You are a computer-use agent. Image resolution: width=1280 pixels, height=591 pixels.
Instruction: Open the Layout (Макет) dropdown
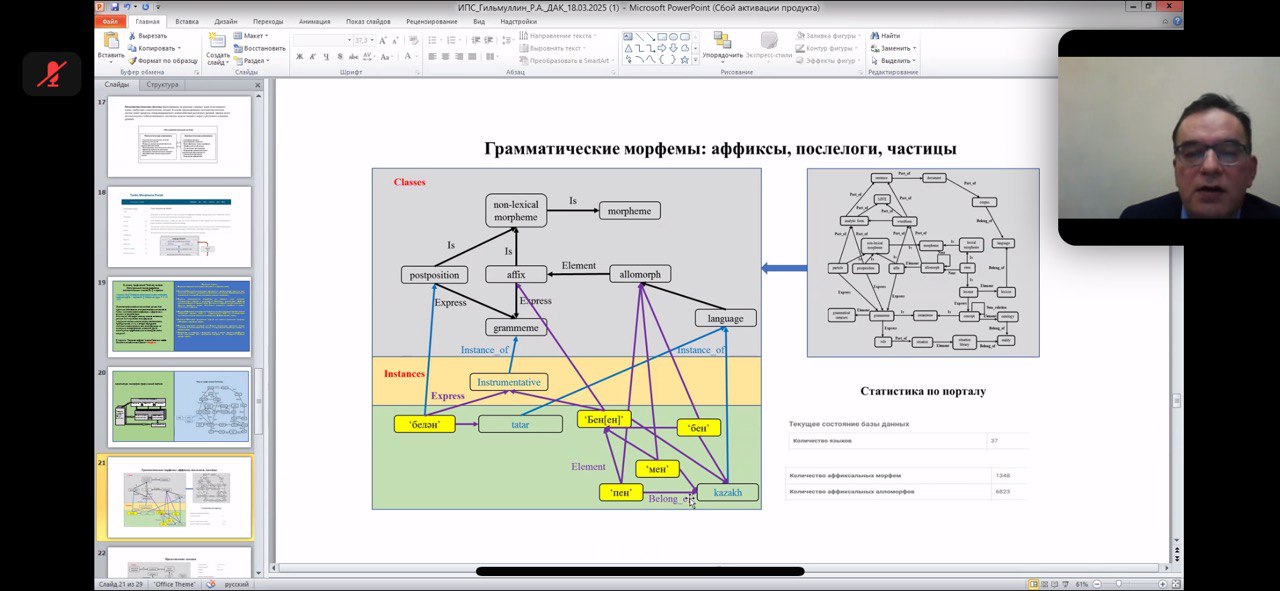(x=251, y=35)
